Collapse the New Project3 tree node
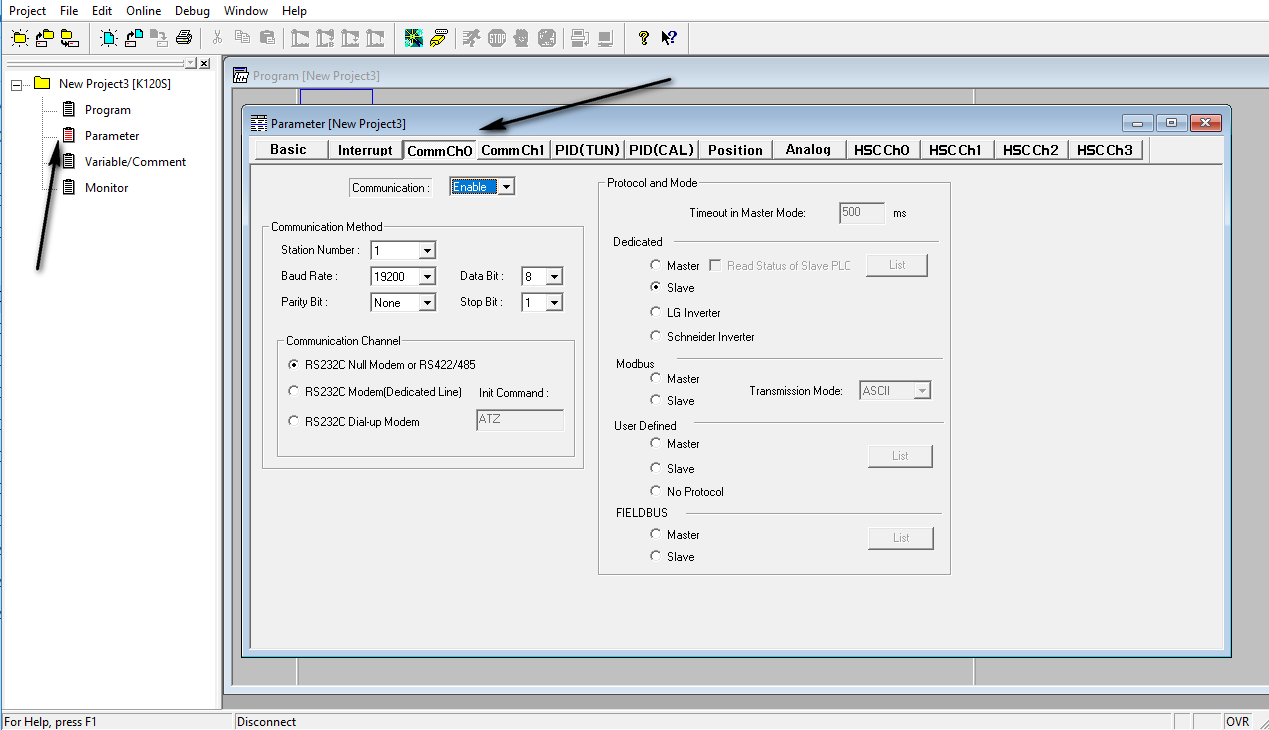 click(x=16, y=85)
